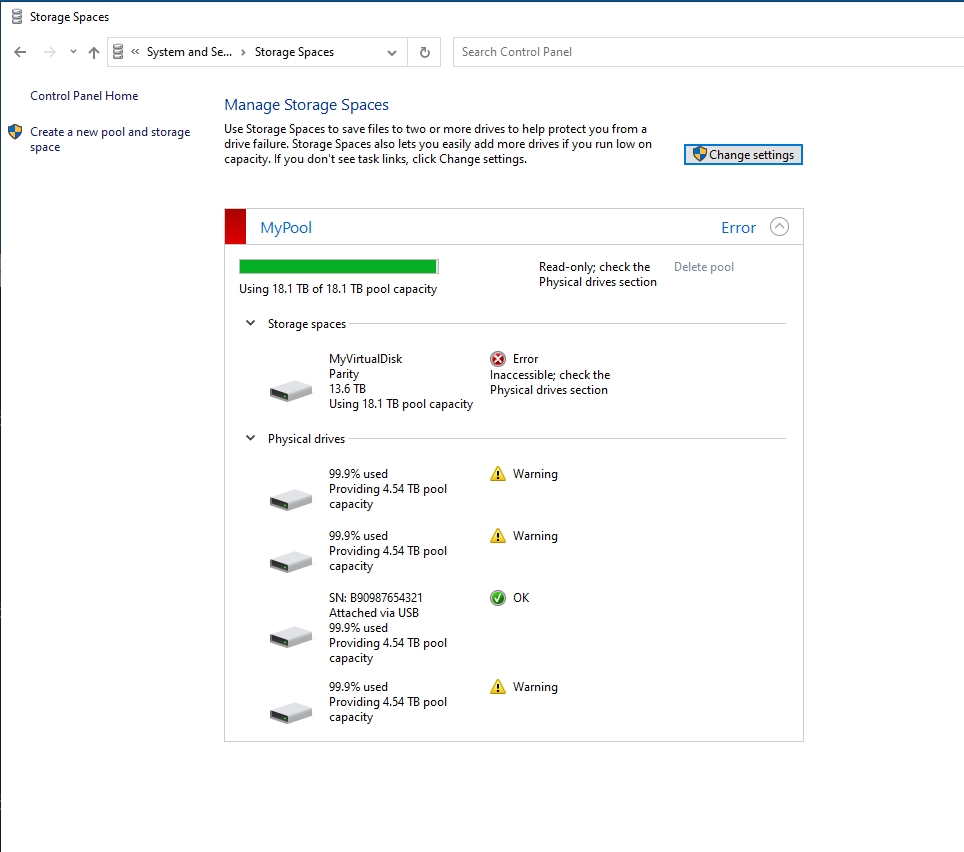964x852 pixels.
Task: Click Control Panel Home
Action: (x=84, y=95)
